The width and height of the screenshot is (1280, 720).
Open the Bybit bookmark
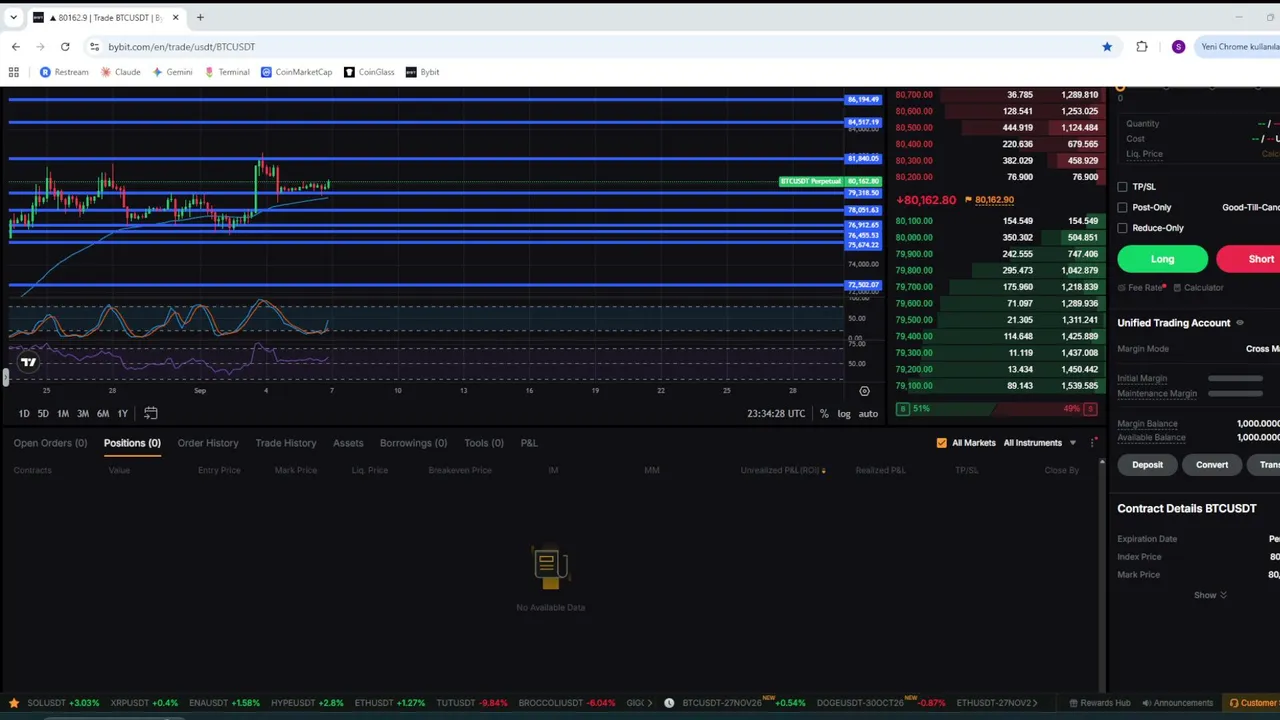pos(422,72)
